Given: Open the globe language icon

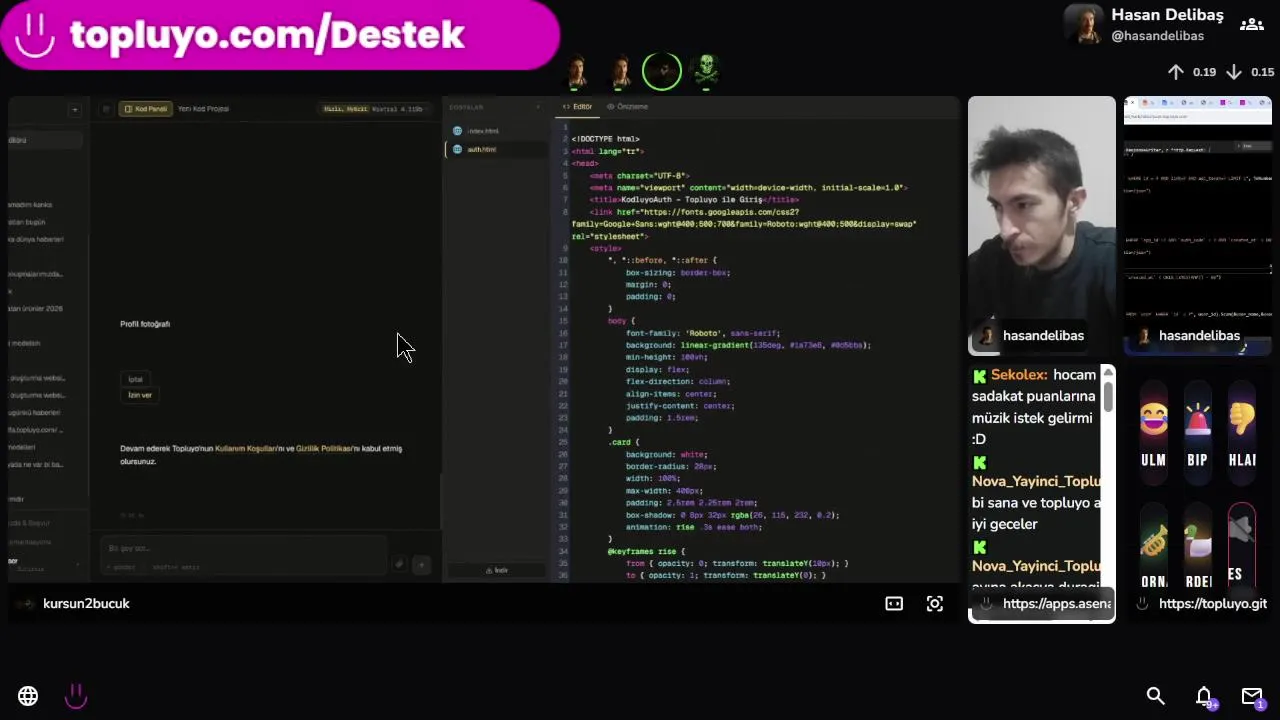Looking at the screenshot, I should tap(28, 696).
